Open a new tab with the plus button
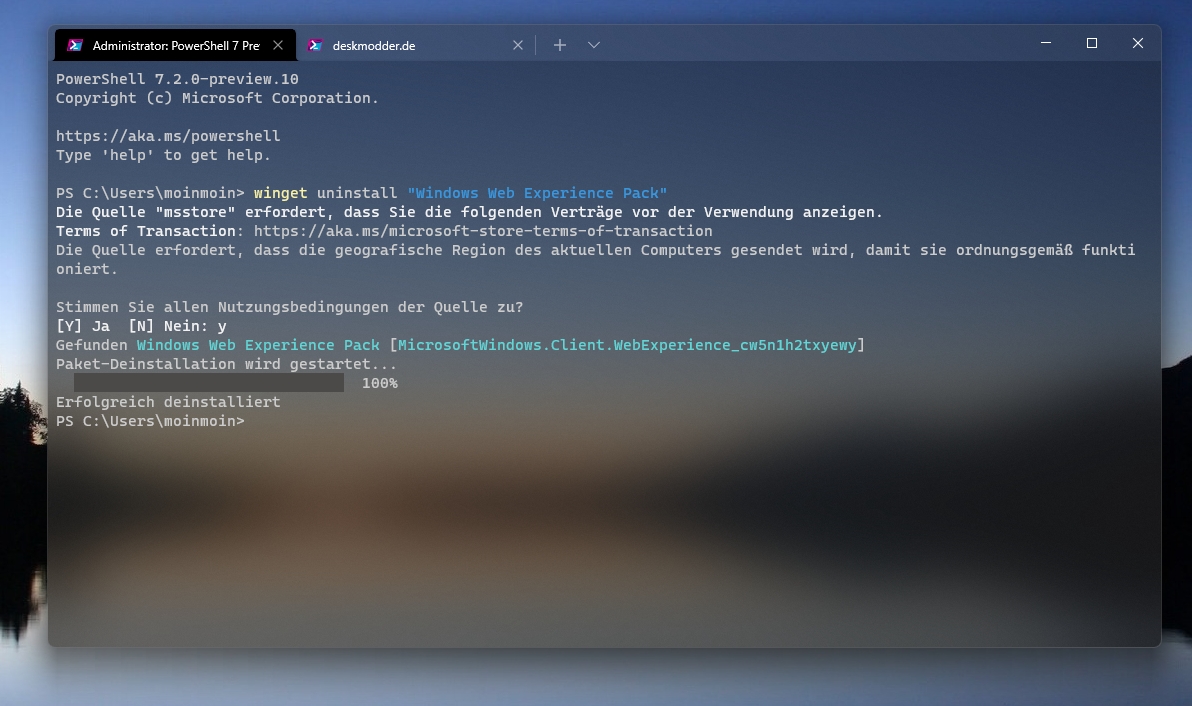 560,46
